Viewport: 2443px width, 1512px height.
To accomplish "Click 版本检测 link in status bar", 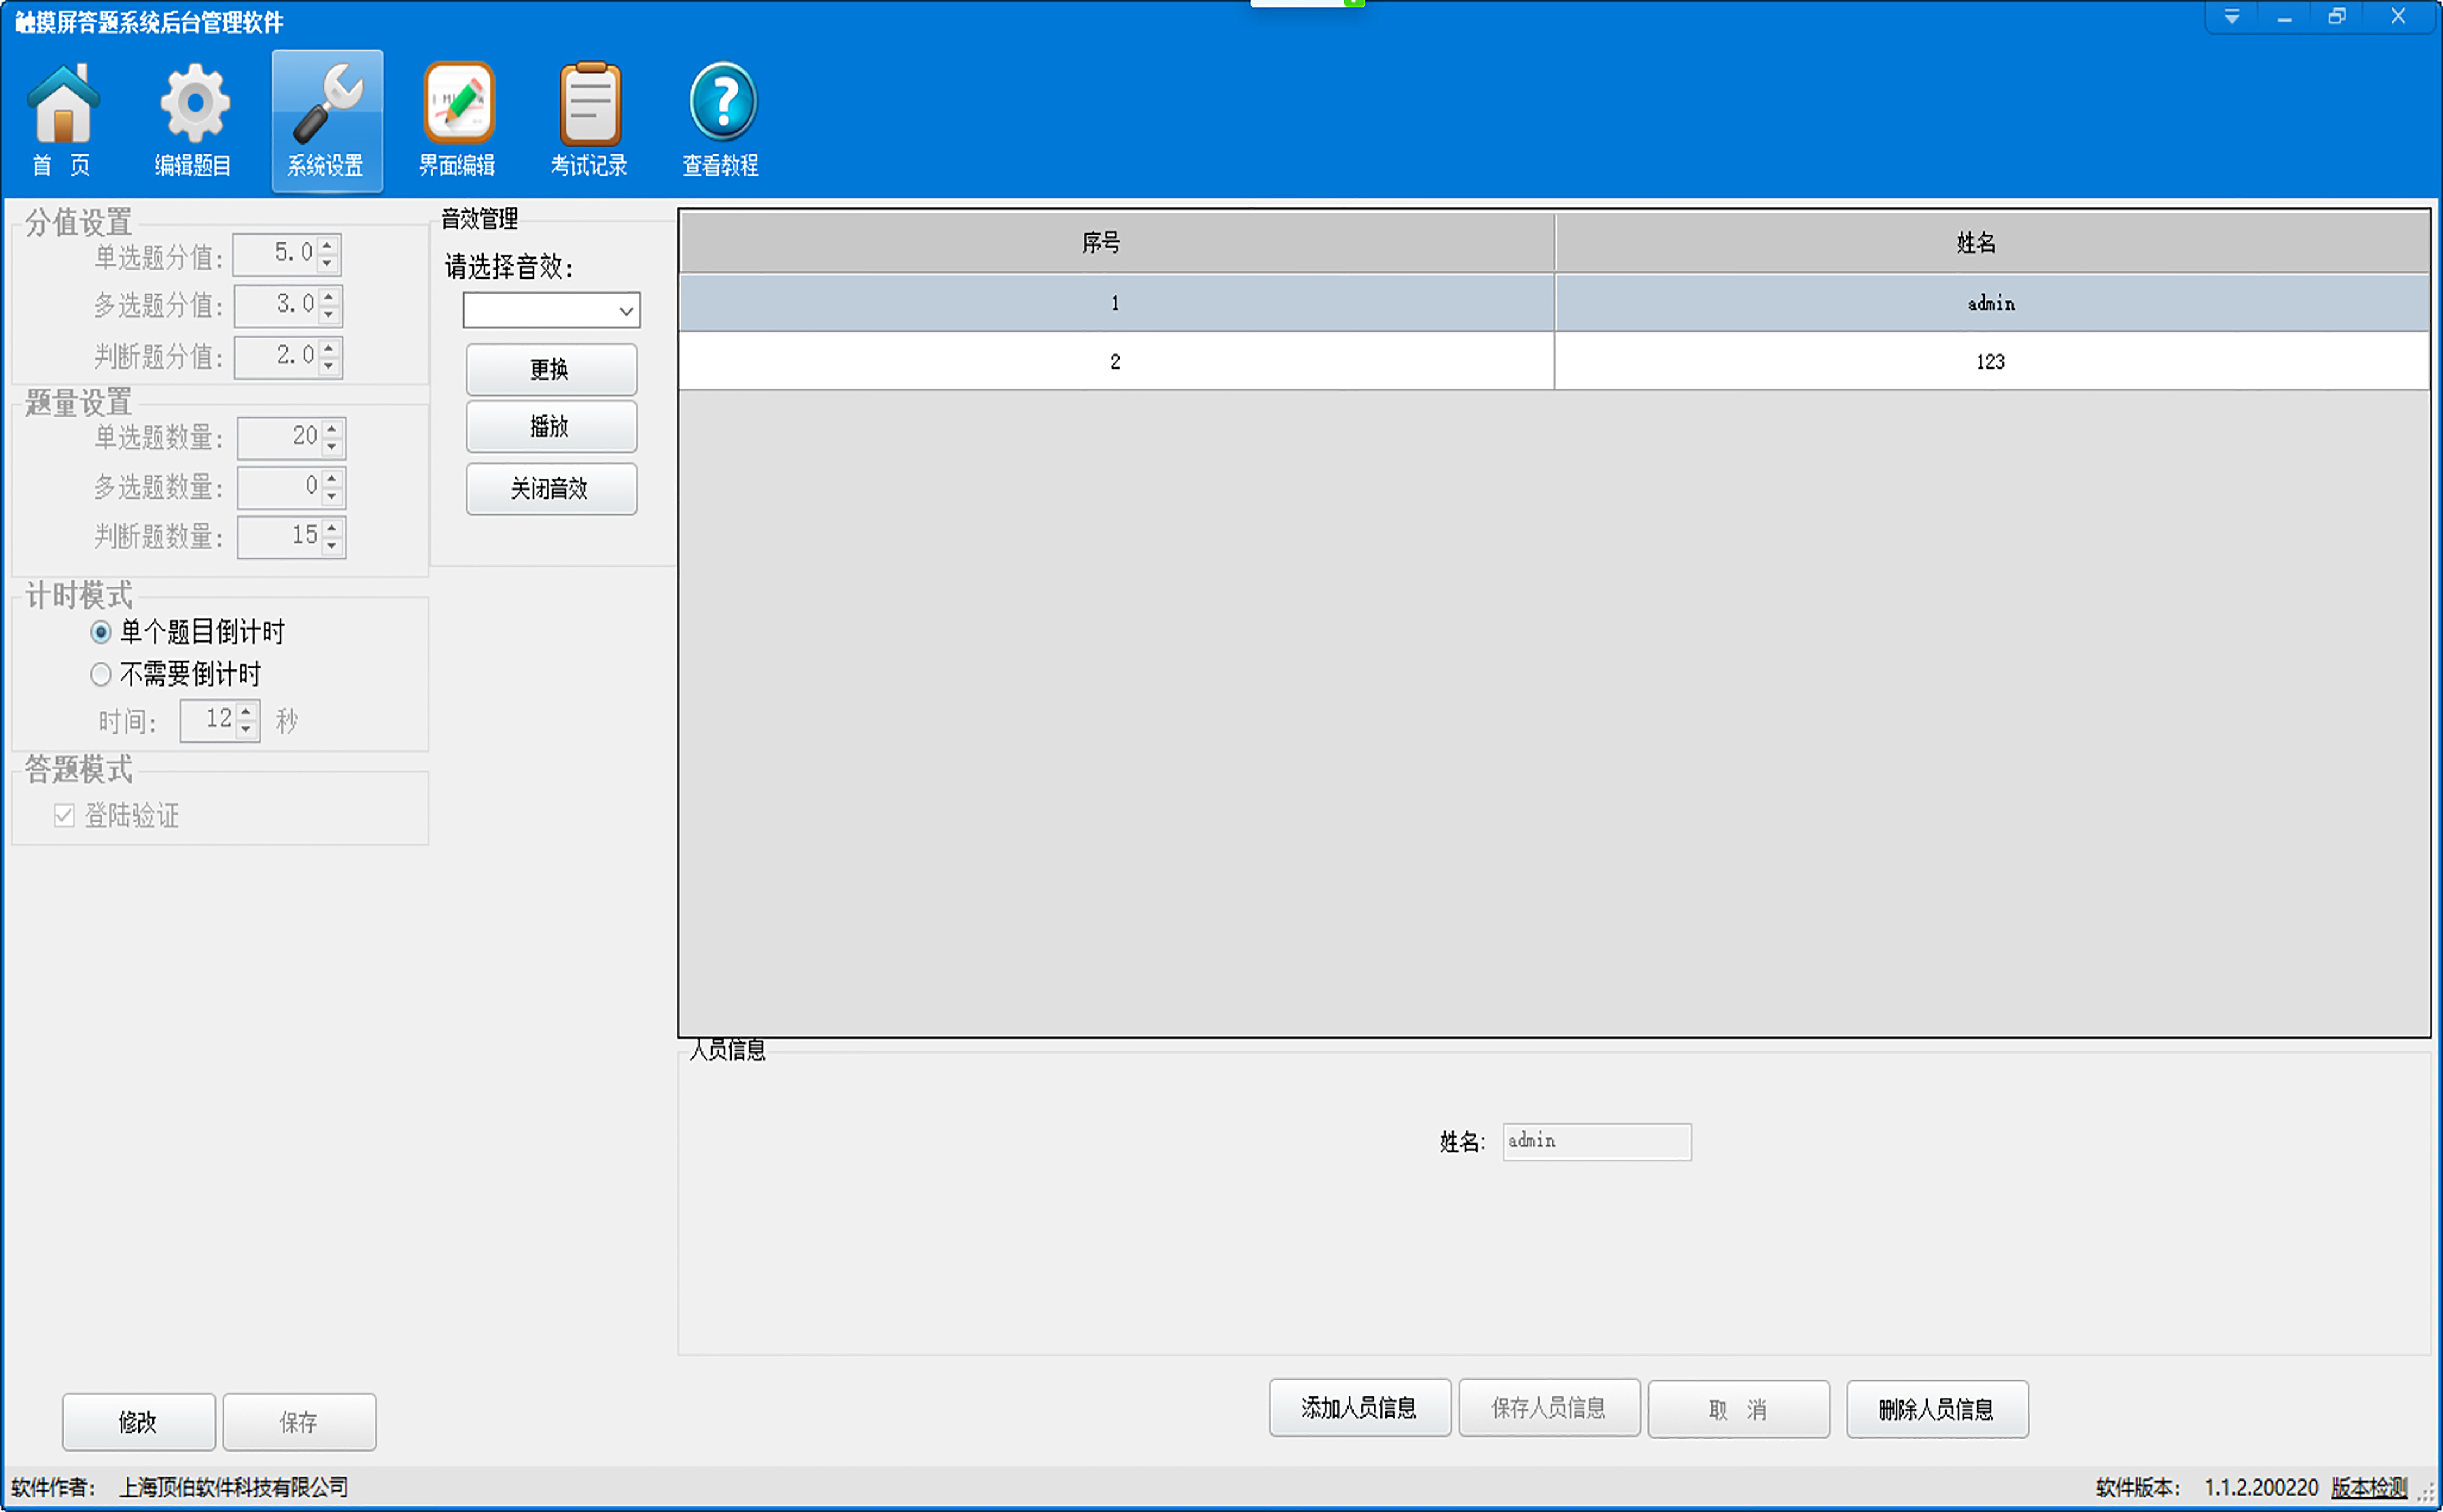I will pos(2368,1487).
